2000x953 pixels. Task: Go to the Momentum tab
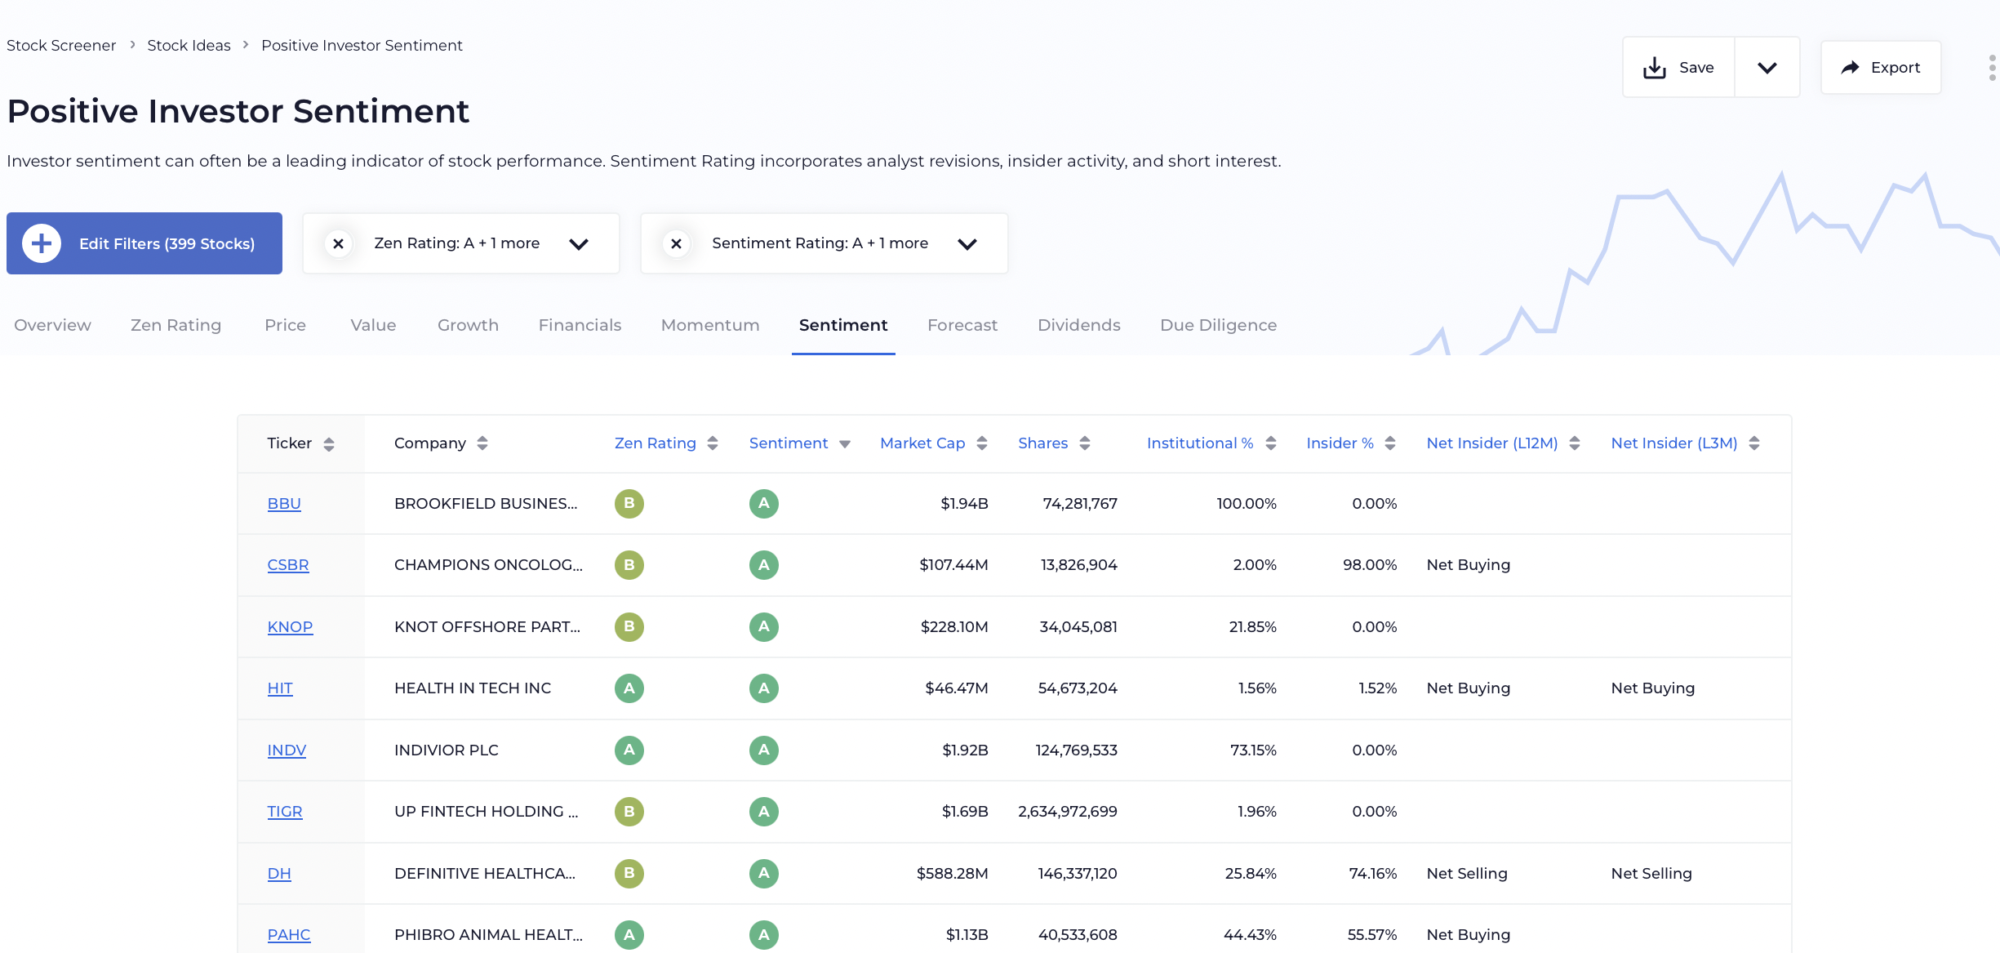tap(710, 325)
